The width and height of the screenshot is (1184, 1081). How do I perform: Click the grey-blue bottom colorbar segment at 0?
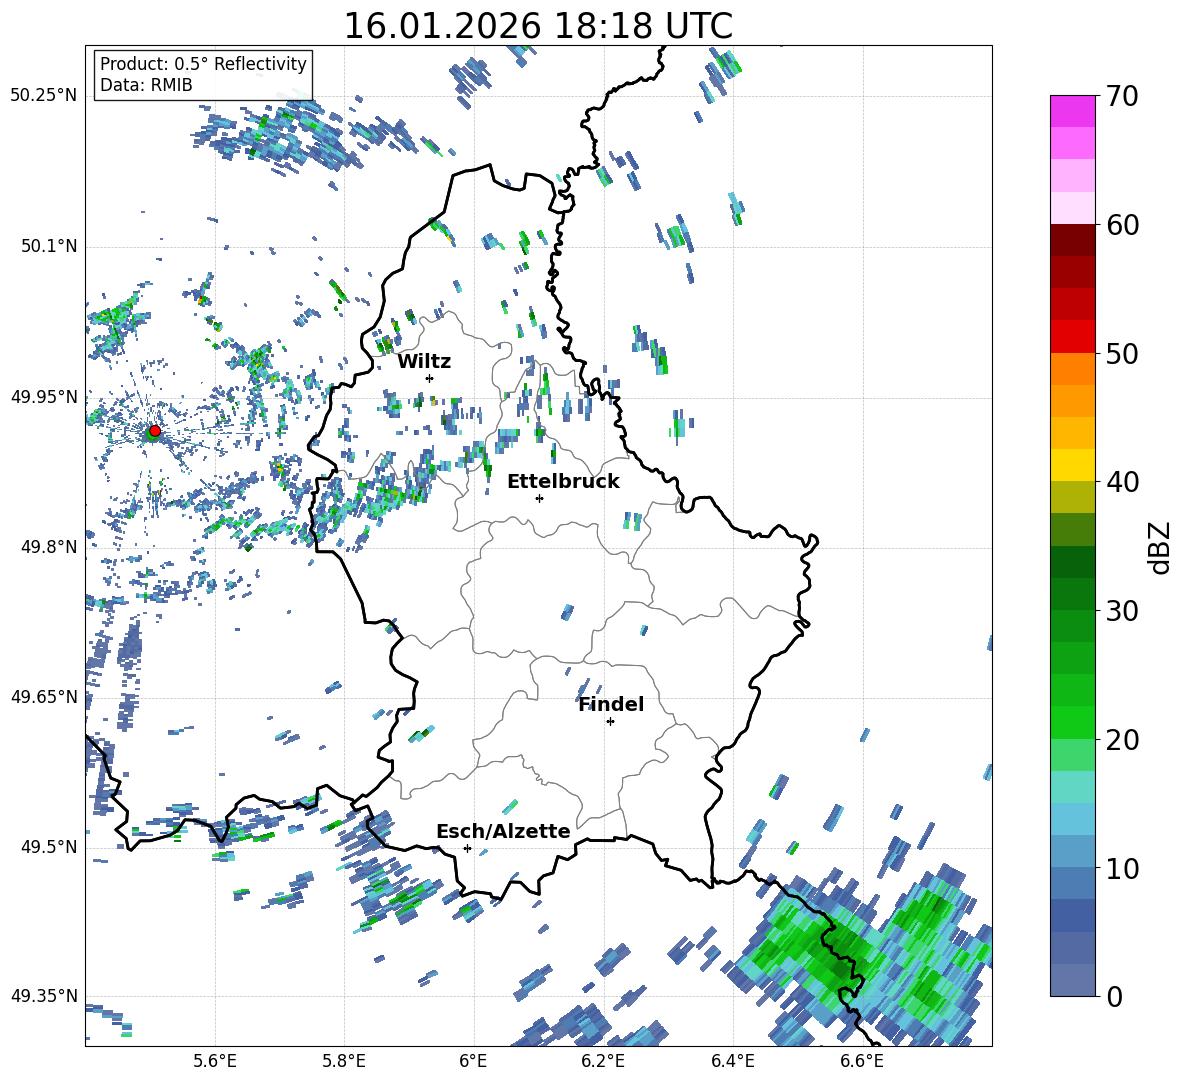click(x=1072, y=980)
